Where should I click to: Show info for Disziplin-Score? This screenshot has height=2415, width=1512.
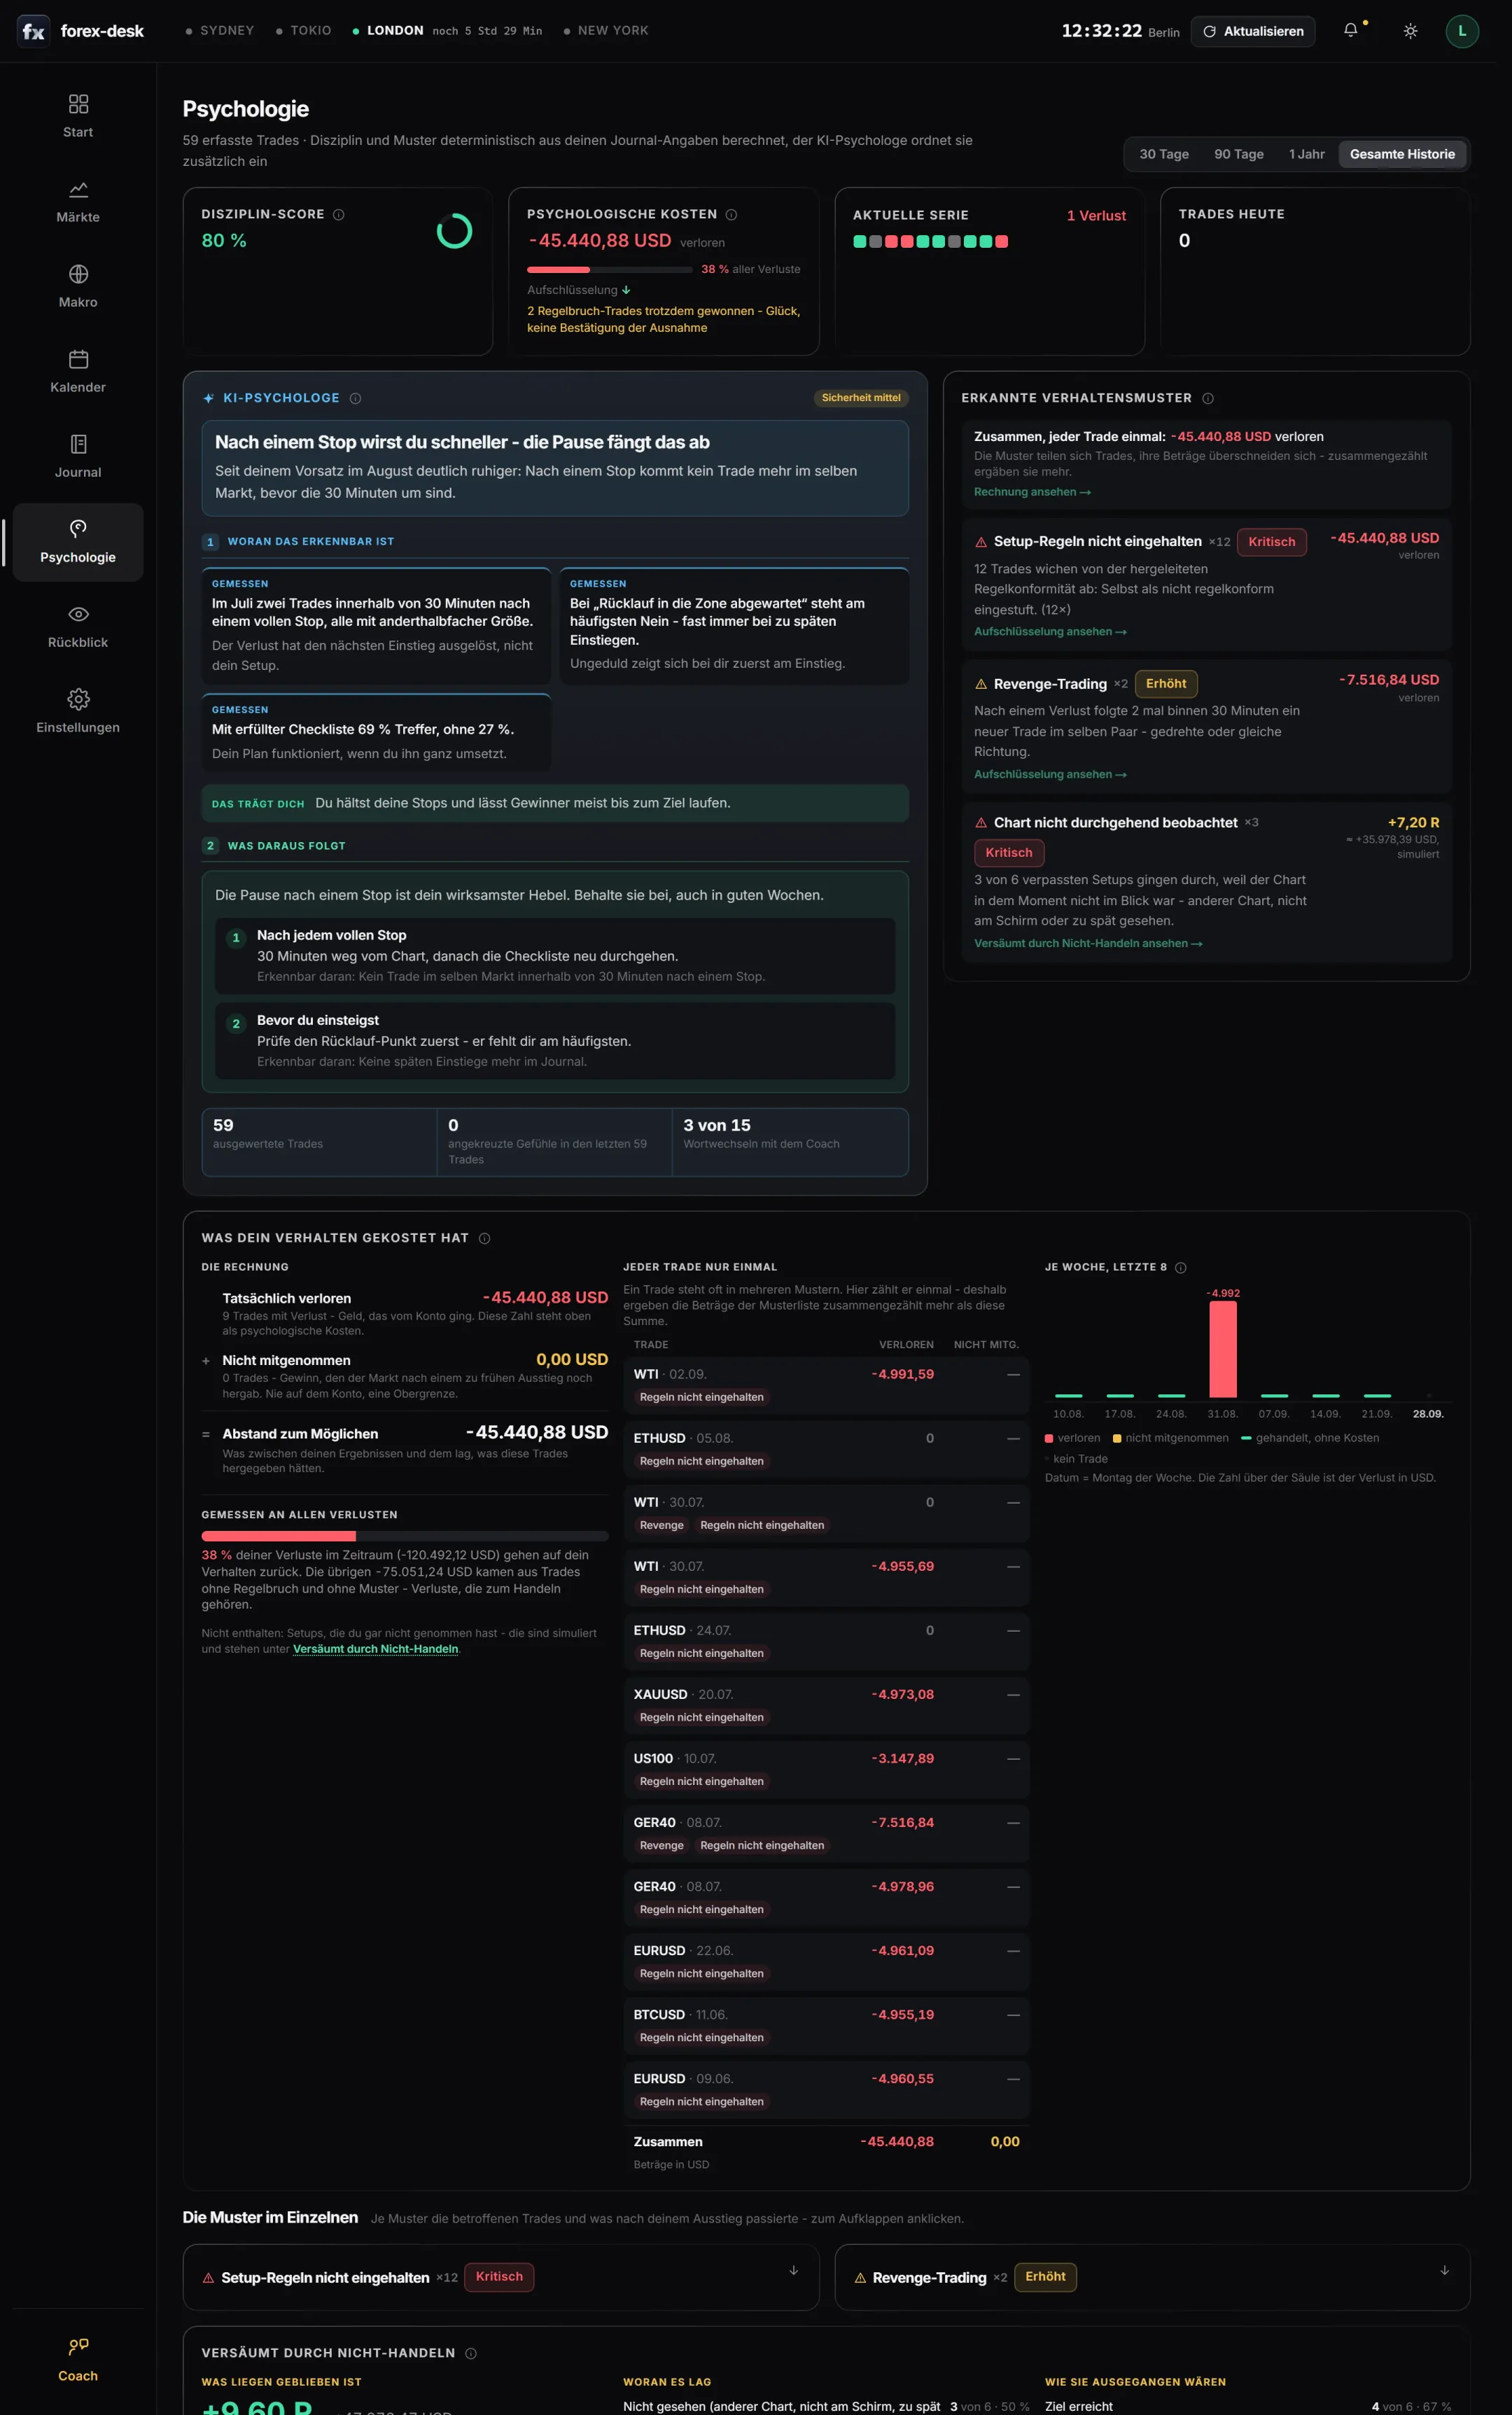[x=339, y=214]
